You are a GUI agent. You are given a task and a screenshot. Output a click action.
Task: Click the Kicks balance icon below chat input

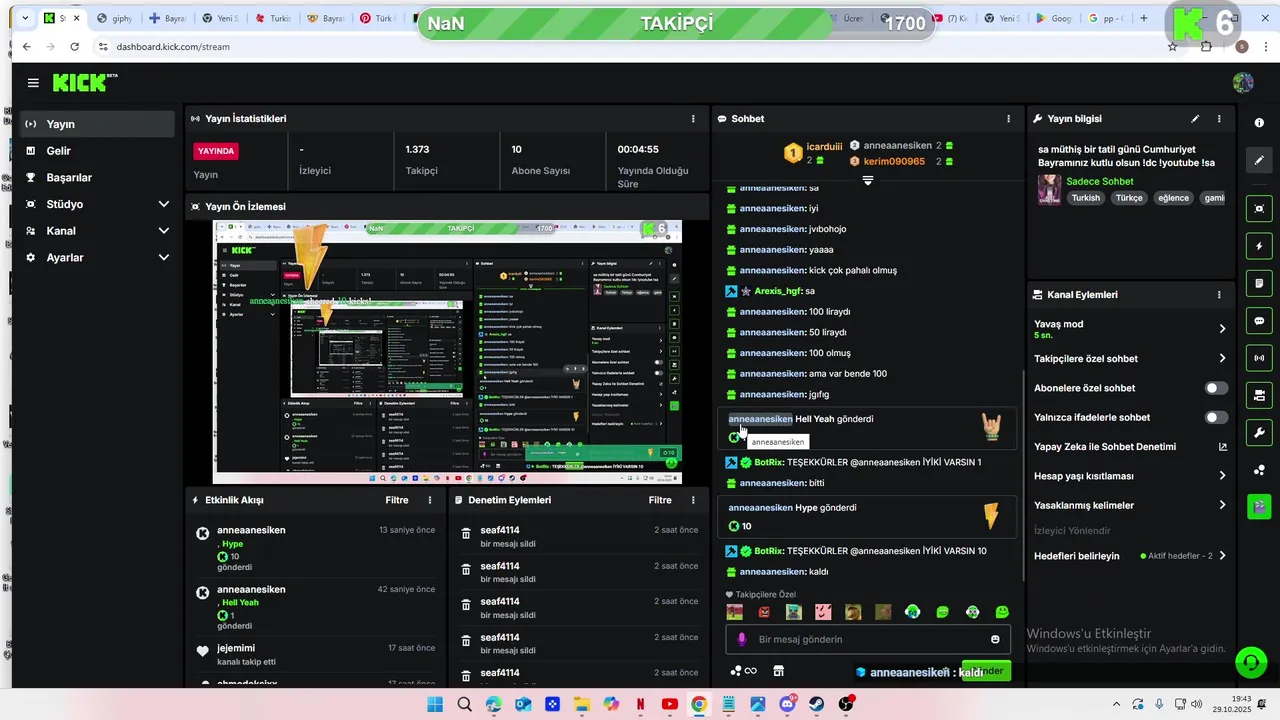(x=743, y=671)
